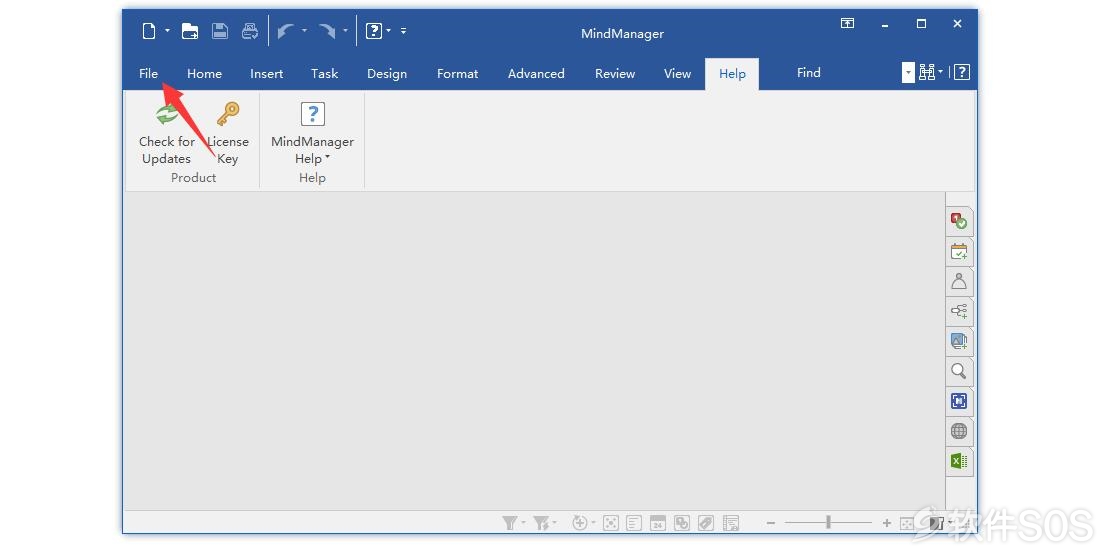1110x553 pixels.
Task: Click the Power Filter funnel icon
Action: 541,523
